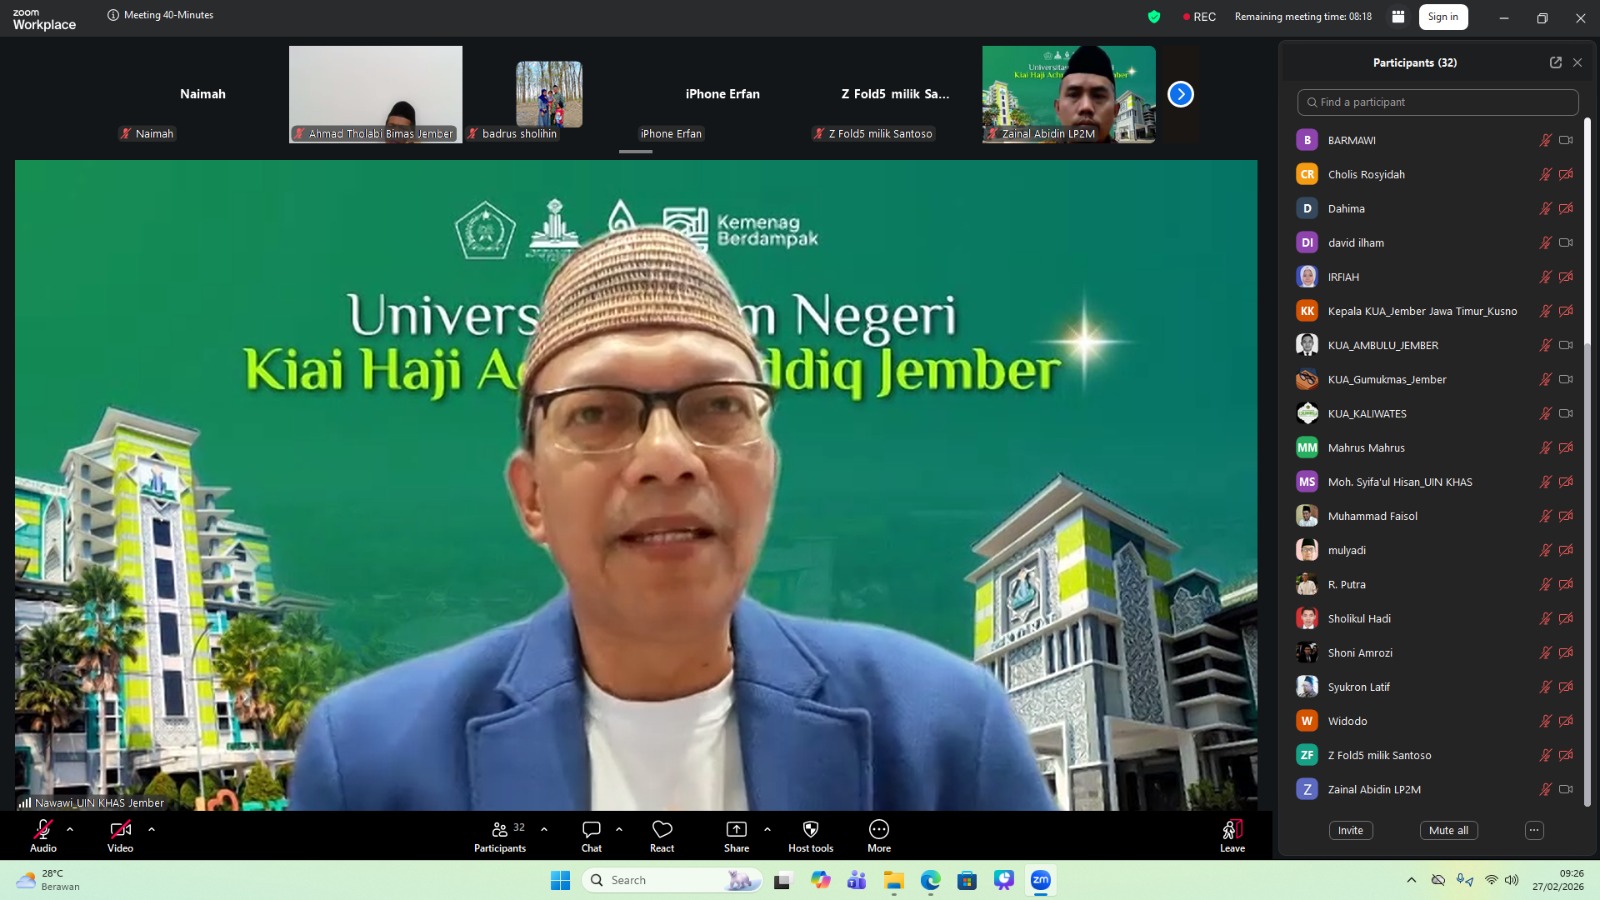The image size is (1600, 900).
Task: Toggle Mahrus Mahrus's microphone icon
Action: point(1544,447)
